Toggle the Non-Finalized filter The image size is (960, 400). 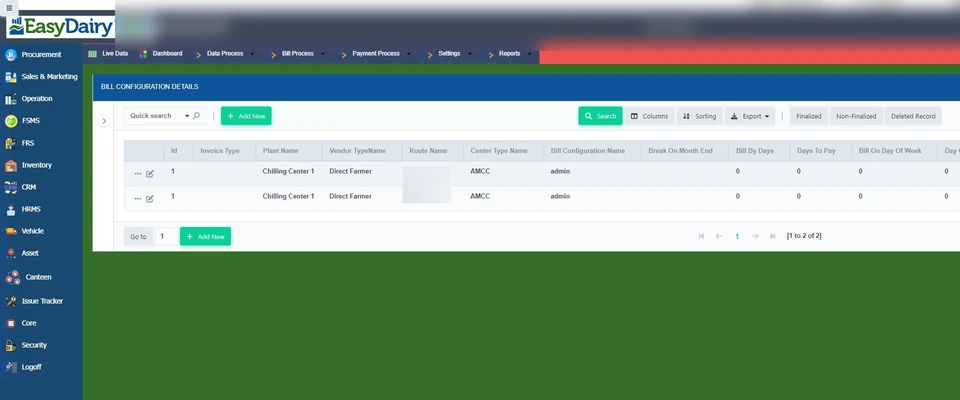[856, 116]
